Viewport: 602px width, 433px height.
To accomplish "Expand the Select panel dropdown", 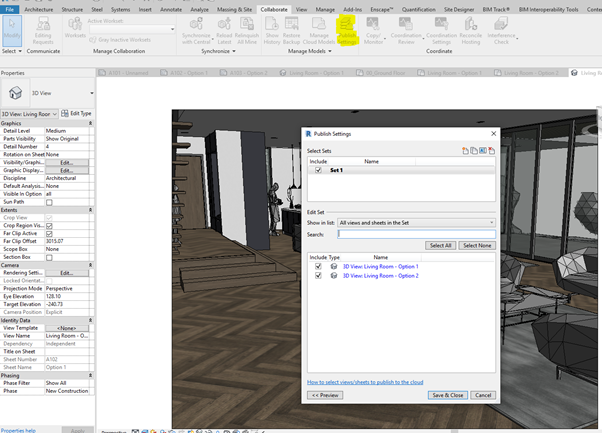I will (20, 51).
